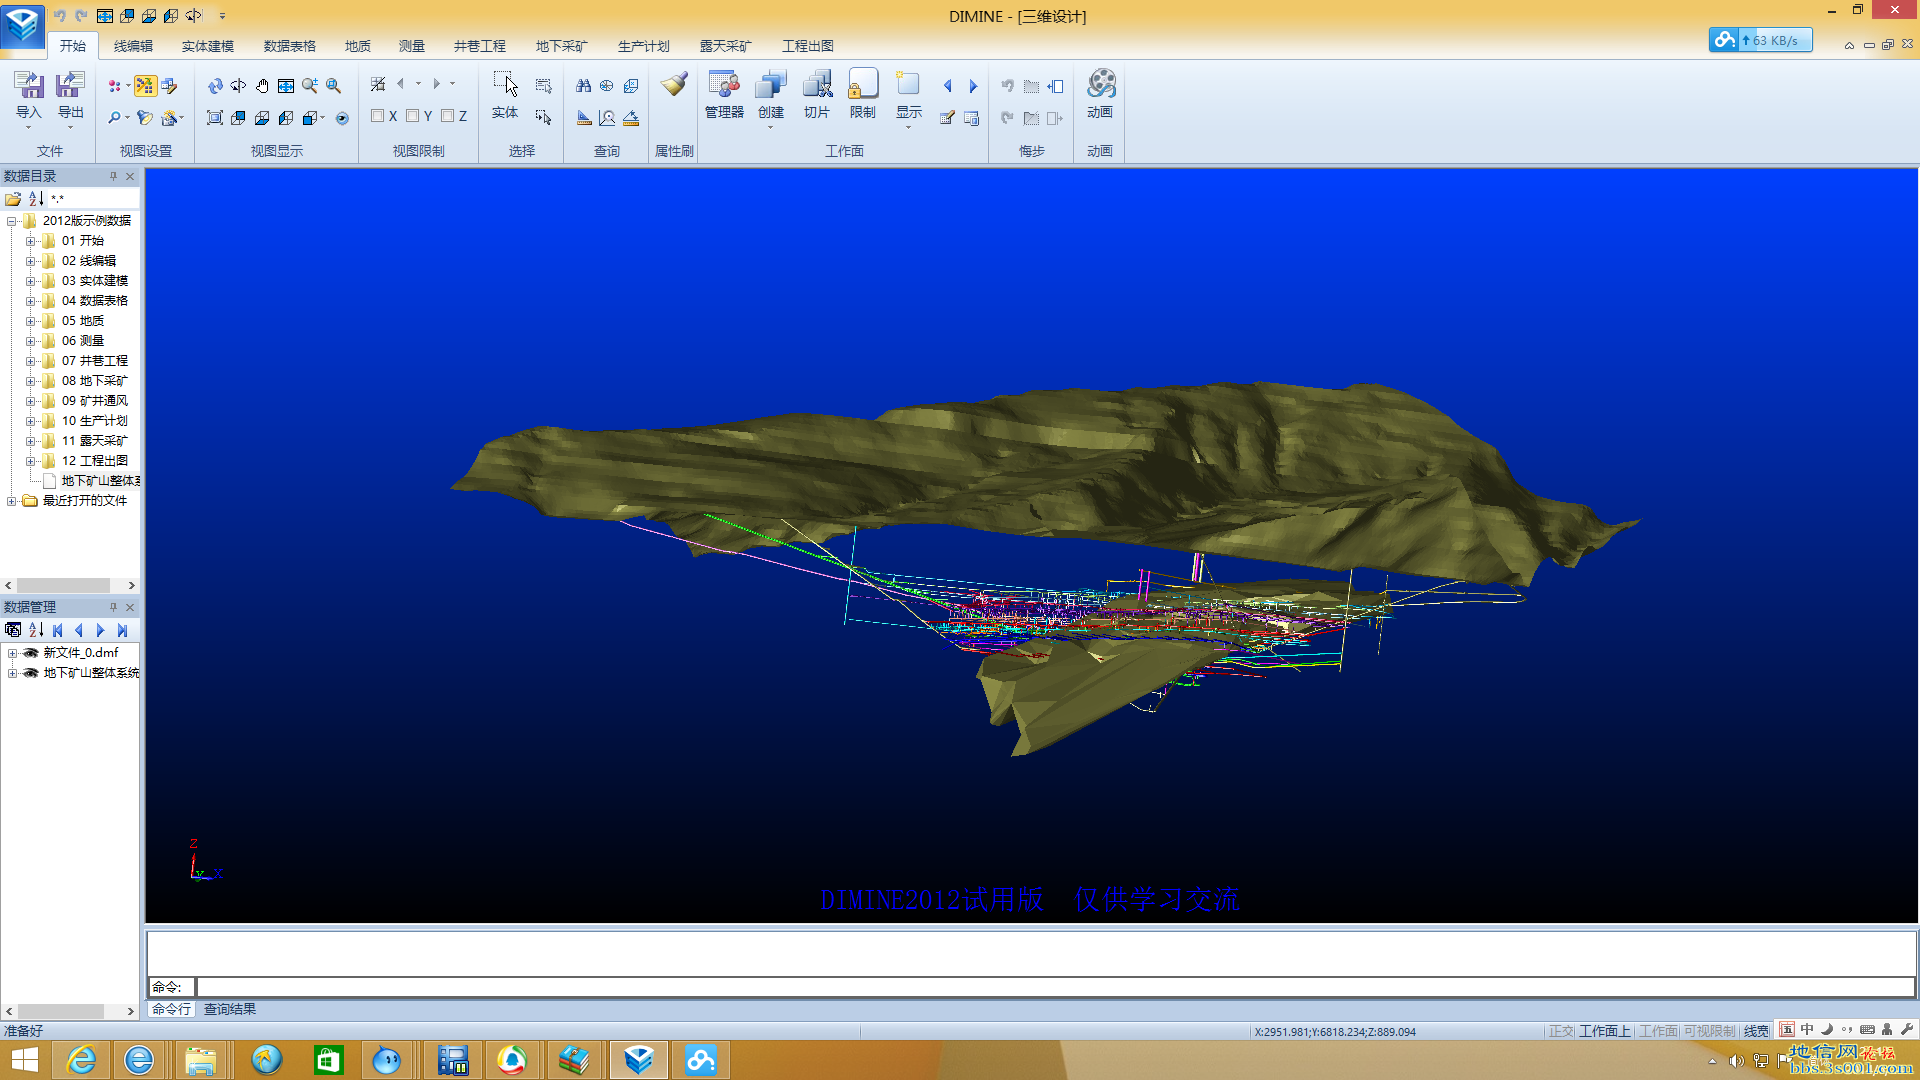Click the Windows Start button
Image resolution: width=1920 pixels, height=1080 pixels.
click(24, 1060)
